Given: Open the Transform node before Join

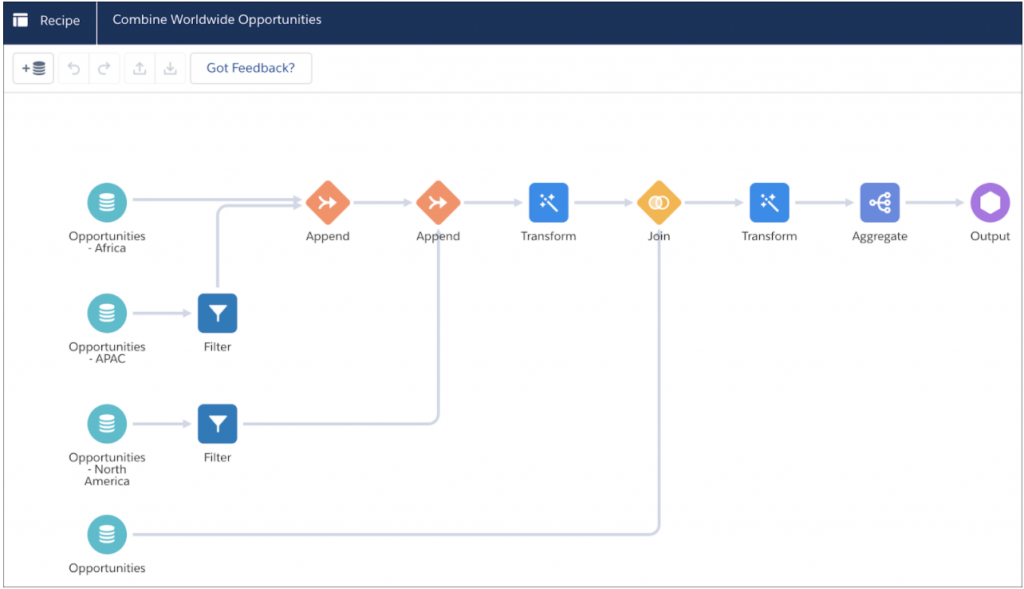Looking at the screenshot, I should click(549, 202).
